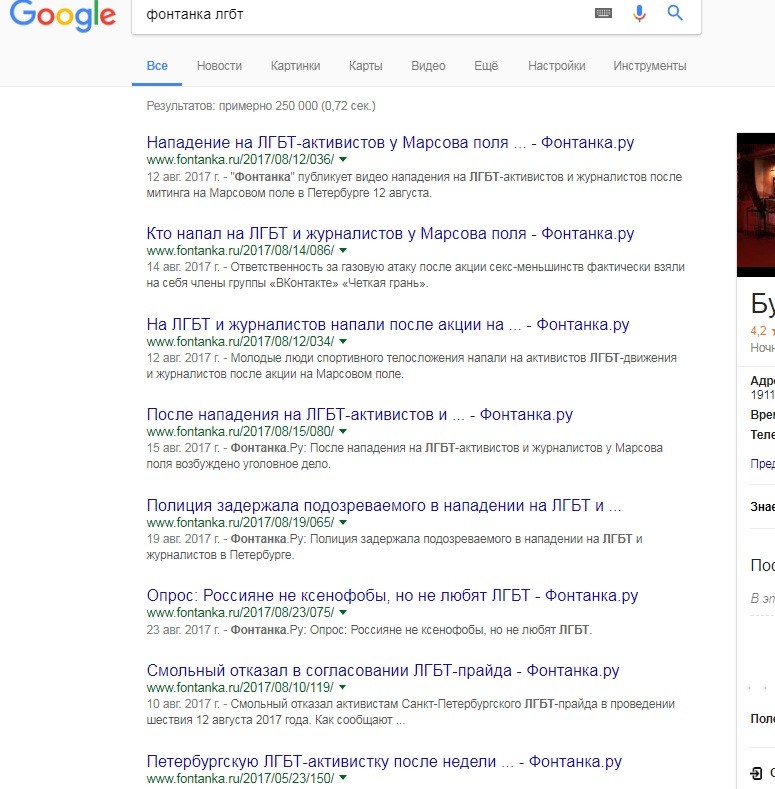Open the Карты tab
The width and height of the screenshot is (775, 789).
click(365, 66)
